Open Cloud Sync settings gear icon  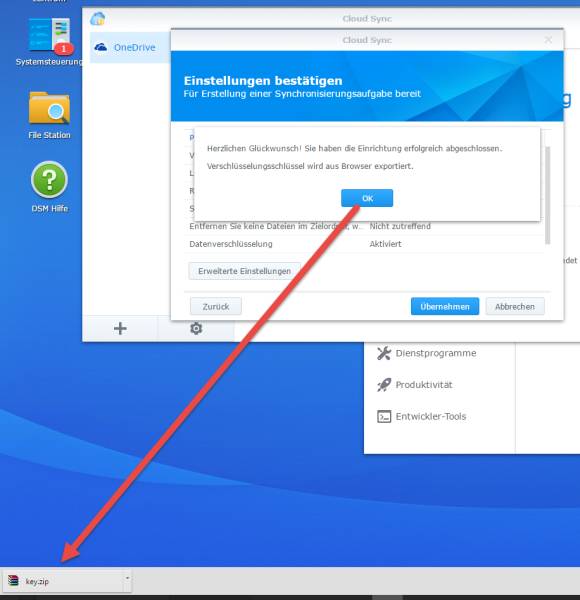click(x=196, y=328)
